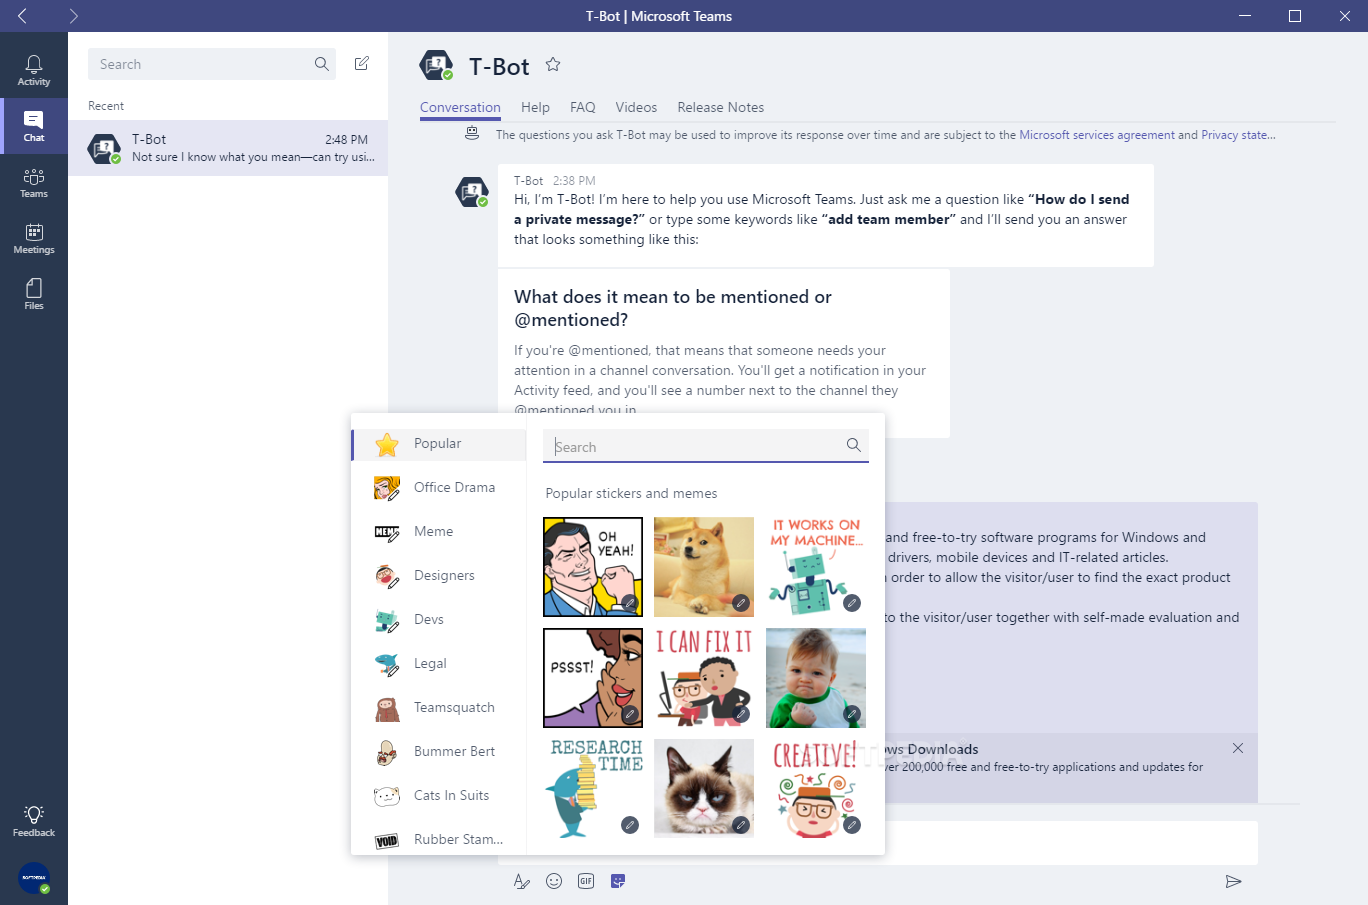Edit the Oh Yeah sticker pencil icon

click(x=629, y=603)
